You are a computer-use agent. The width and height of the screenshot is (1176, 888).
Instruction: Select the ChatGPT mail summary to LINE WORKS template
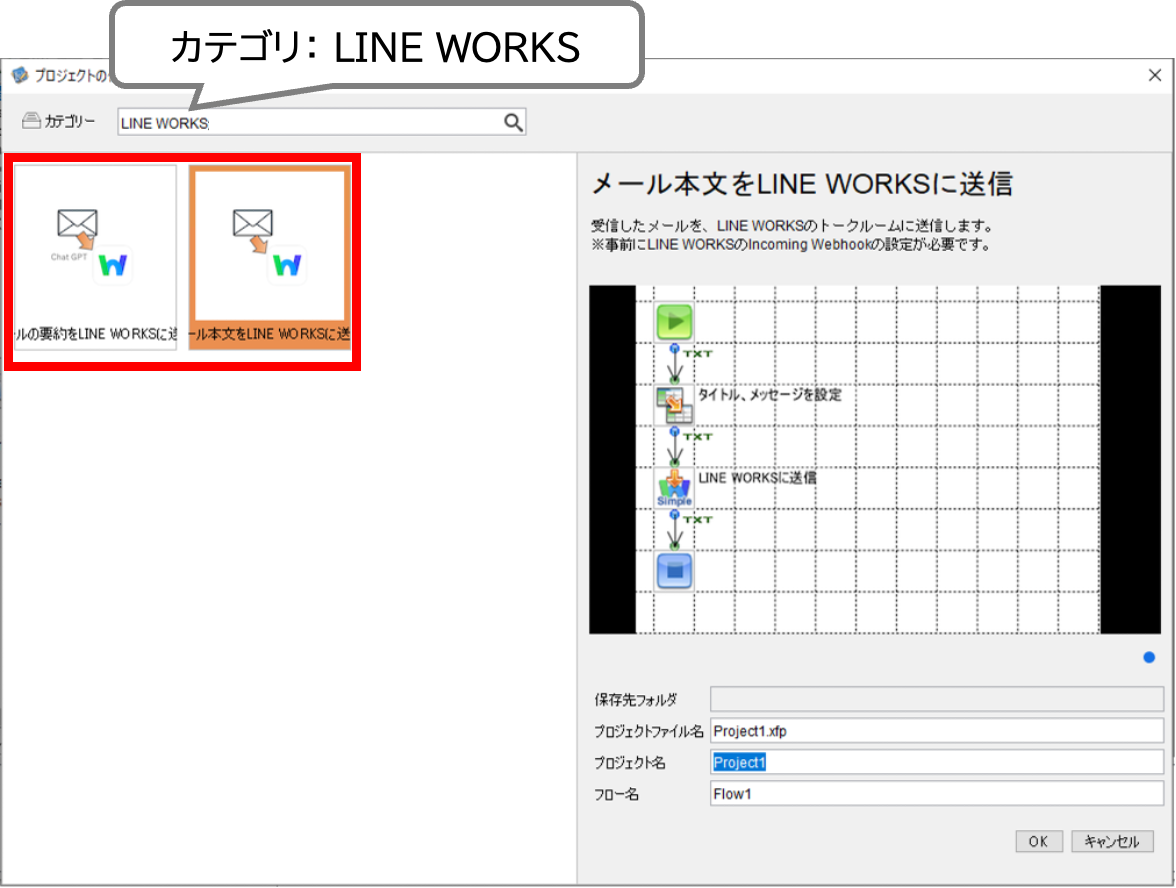[95, 257]
